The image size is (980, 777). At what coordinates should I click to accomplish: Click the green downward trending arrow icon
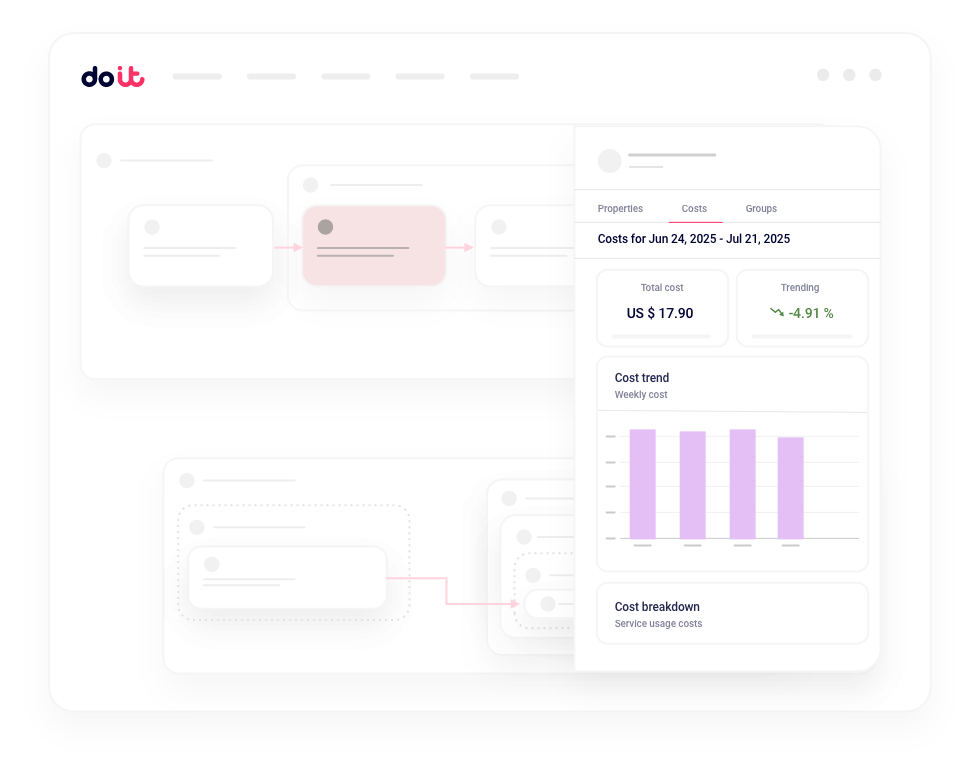pyautogui.click(x=776, y=313)
